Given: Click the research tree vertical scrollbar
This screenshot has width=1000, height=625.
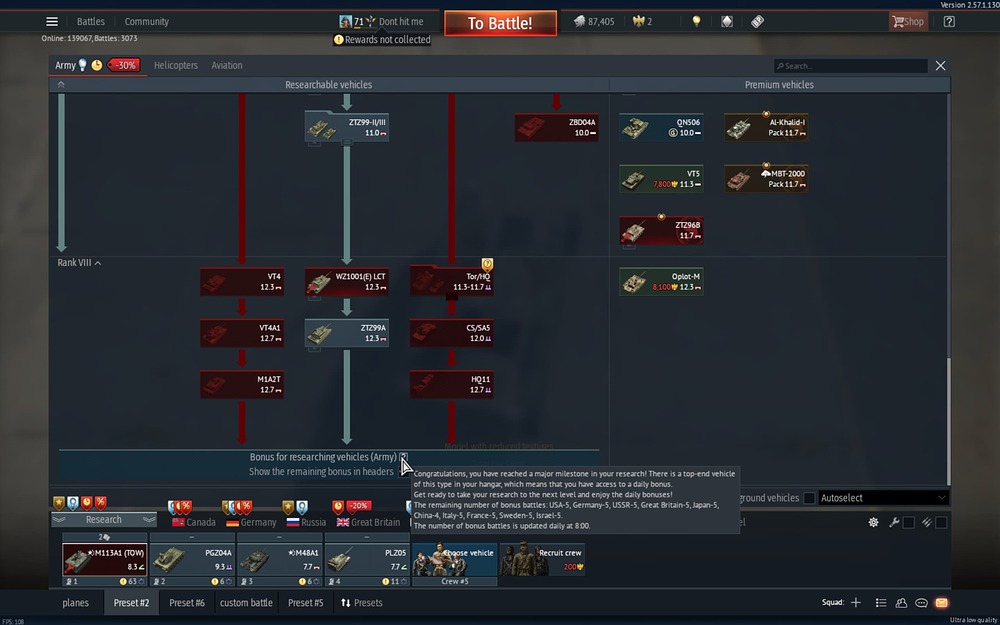Looking at the screenshot, I should pos(948,420).
